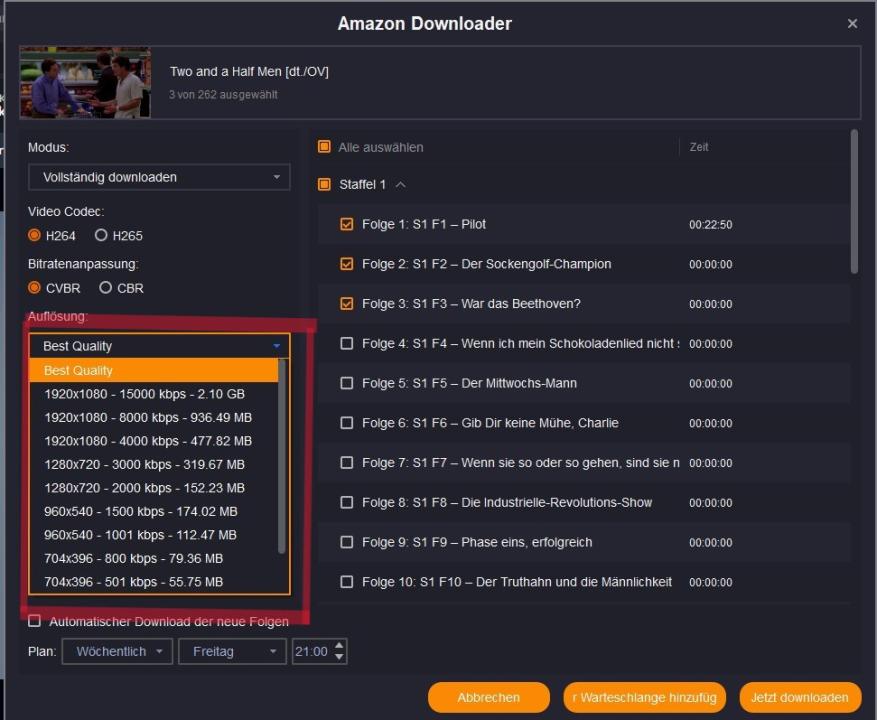Click the Abbrechen button
This screenshot has height=720, width=877.
pos(488,698)
